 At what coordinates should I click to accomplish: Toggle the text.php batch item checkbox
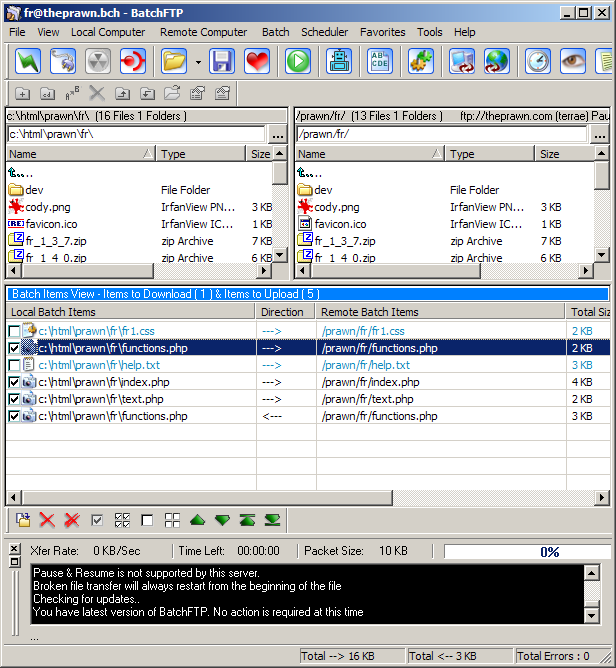(14, 399)
